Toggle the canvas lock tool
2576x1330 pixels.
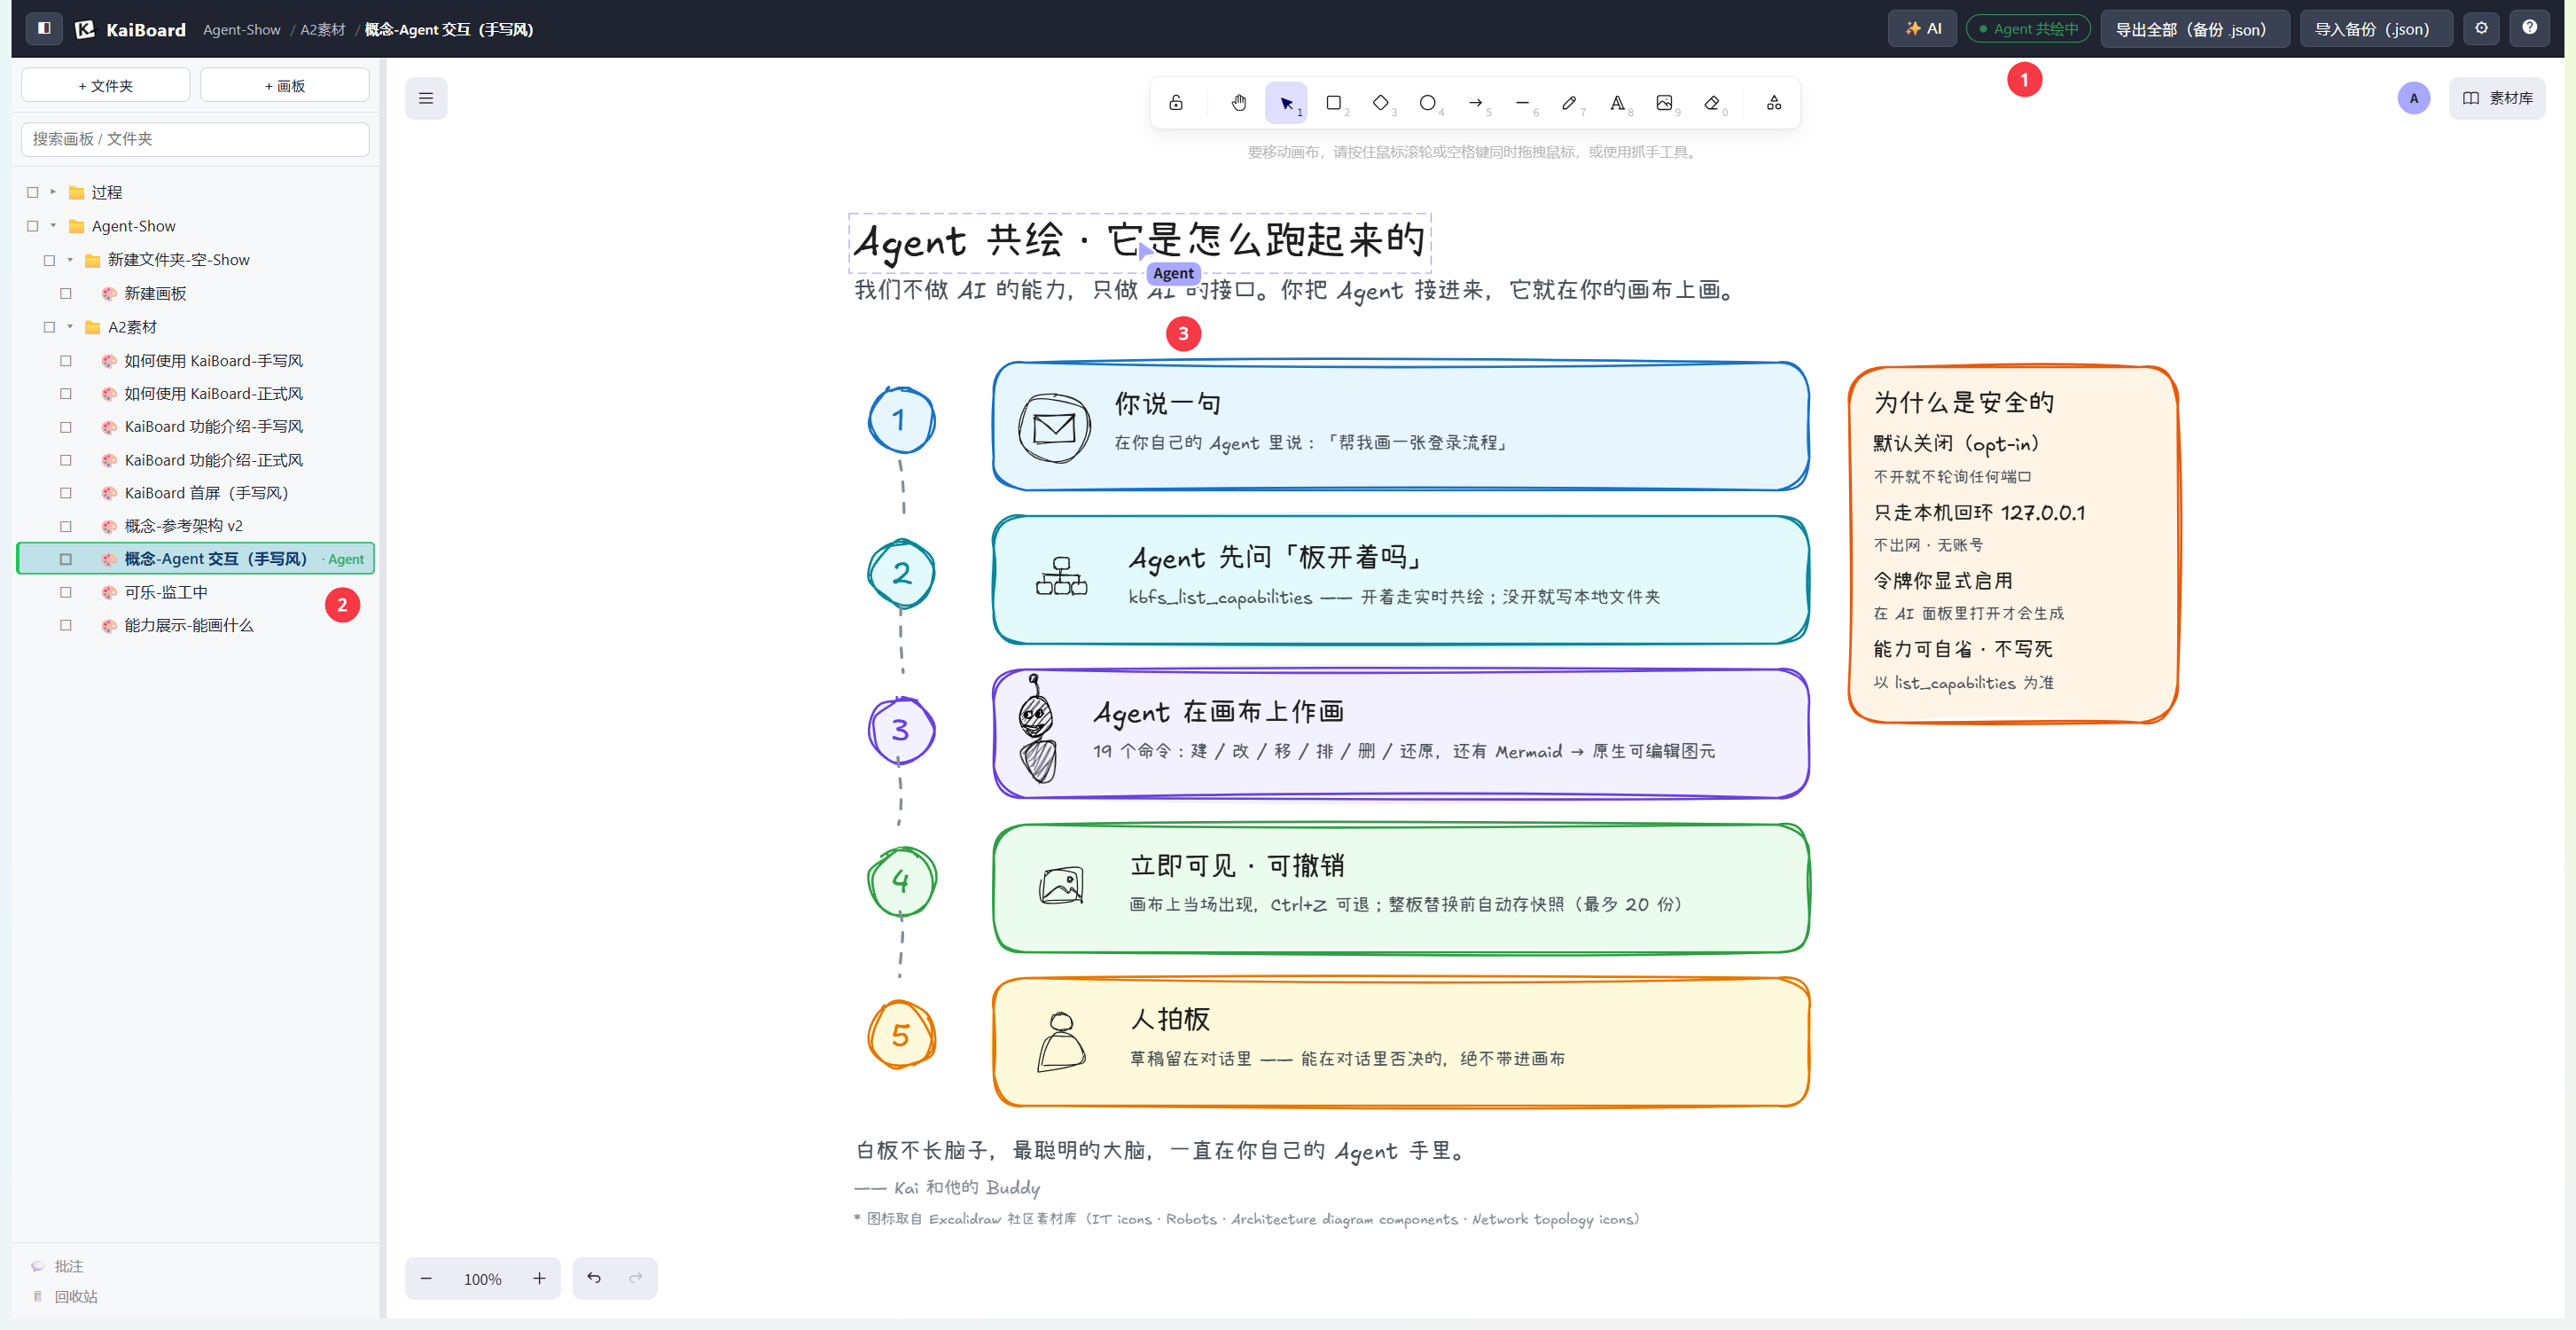pos(1176,102)
